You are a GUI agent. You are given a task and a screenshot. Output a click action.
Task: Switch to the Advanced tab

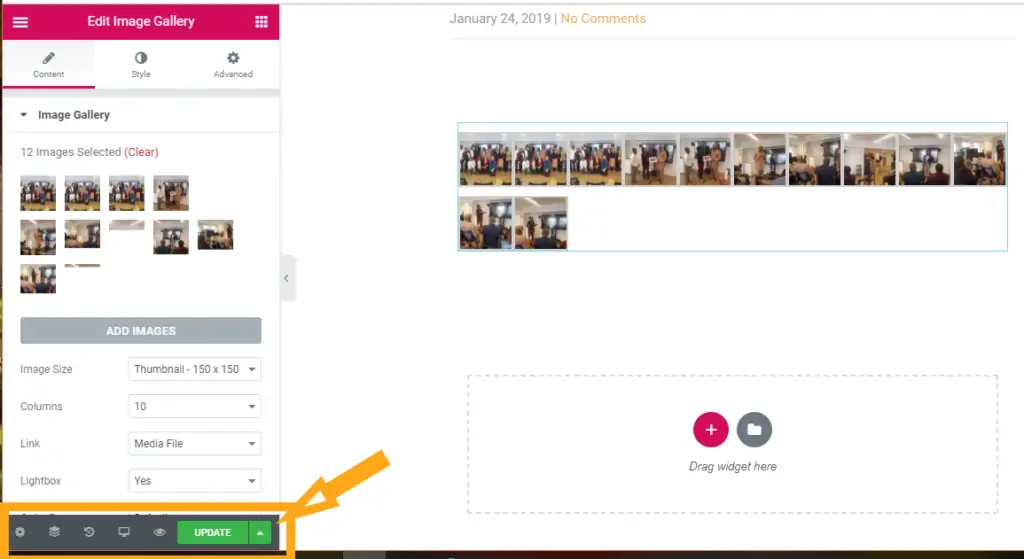tap(233, 65)
